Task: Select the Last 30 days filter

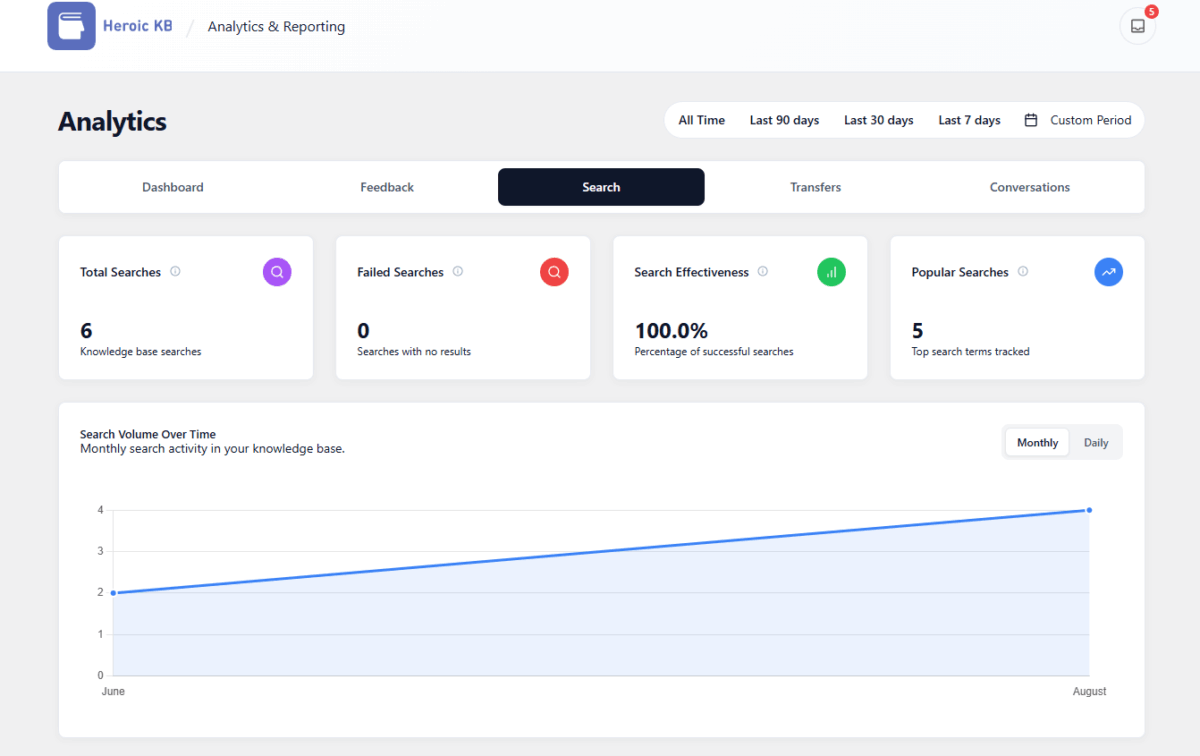Action: pyautogui.click(x=879, y=120)
